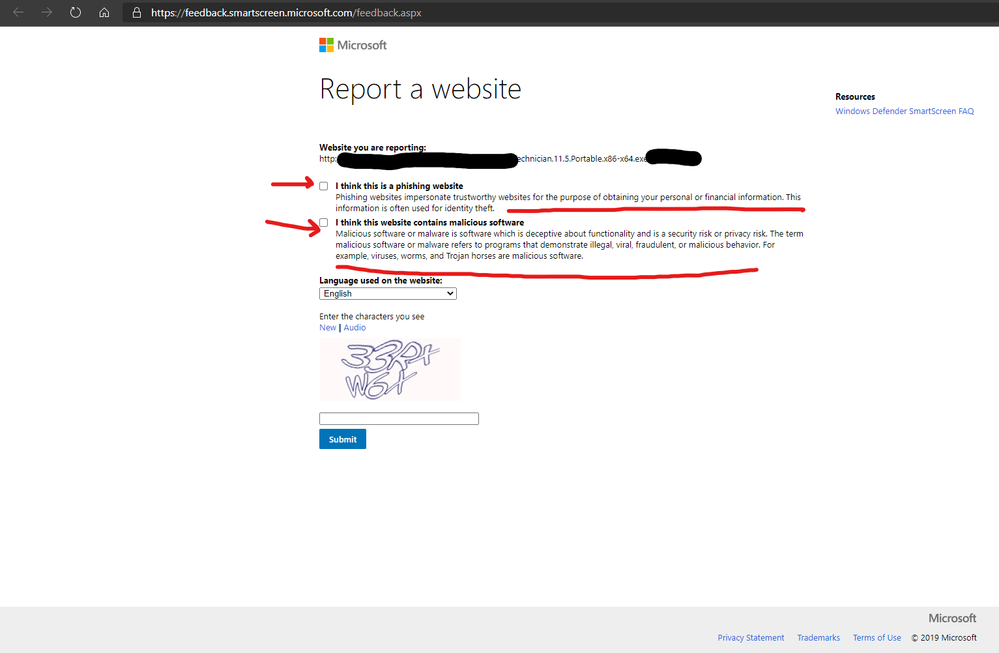The height and width of the screenshot is (653, 999).
Task: Focus the captcha characters input field
Action: [x=399, y=419]
